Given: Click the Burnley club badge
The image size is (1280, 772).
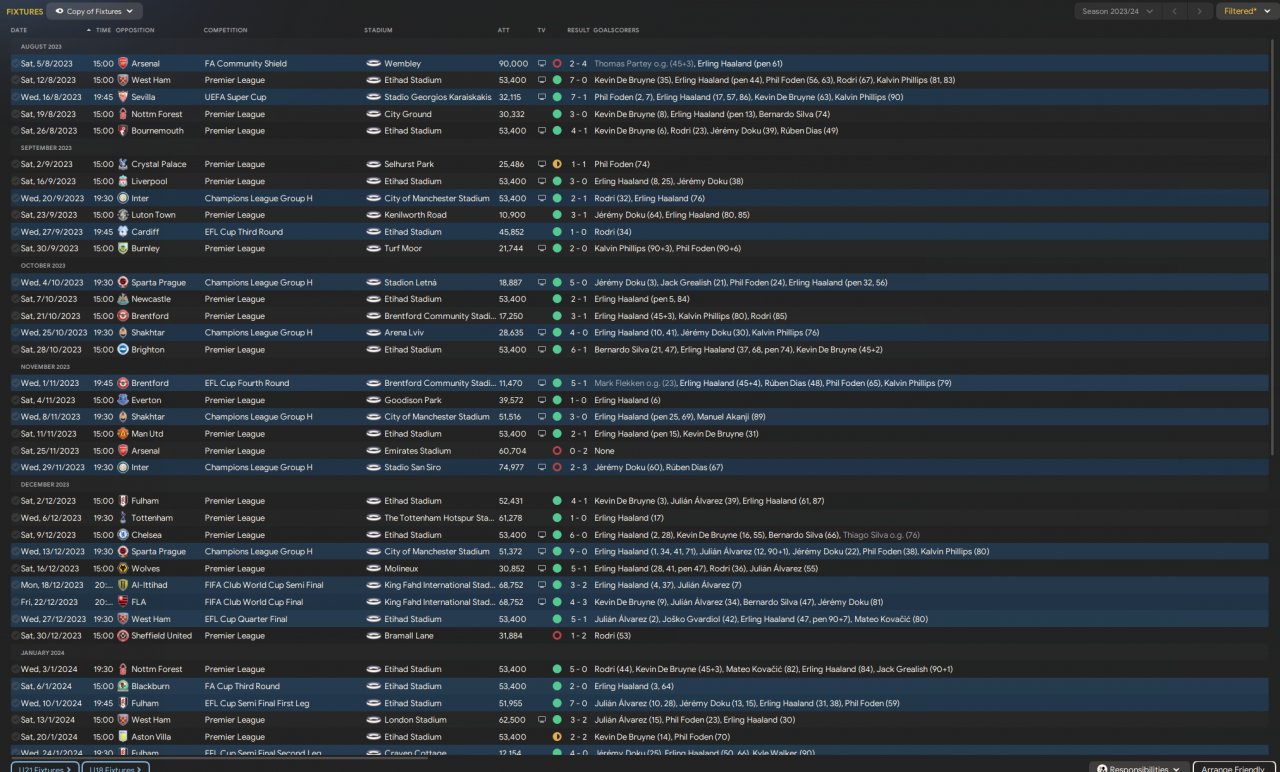Looking at the screenshot, I should pos(123,248).
